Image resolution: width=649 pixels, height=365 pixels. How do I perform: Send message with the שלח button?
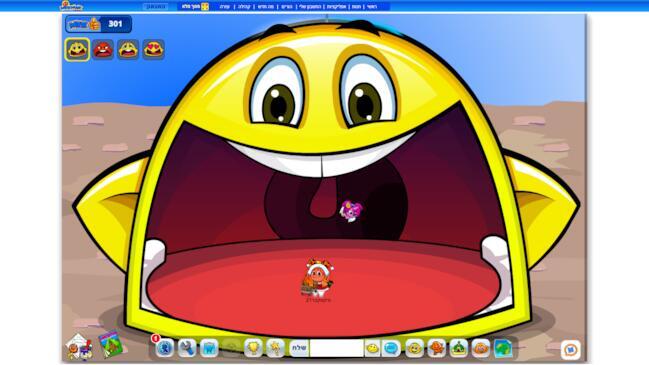click(299, 348)
